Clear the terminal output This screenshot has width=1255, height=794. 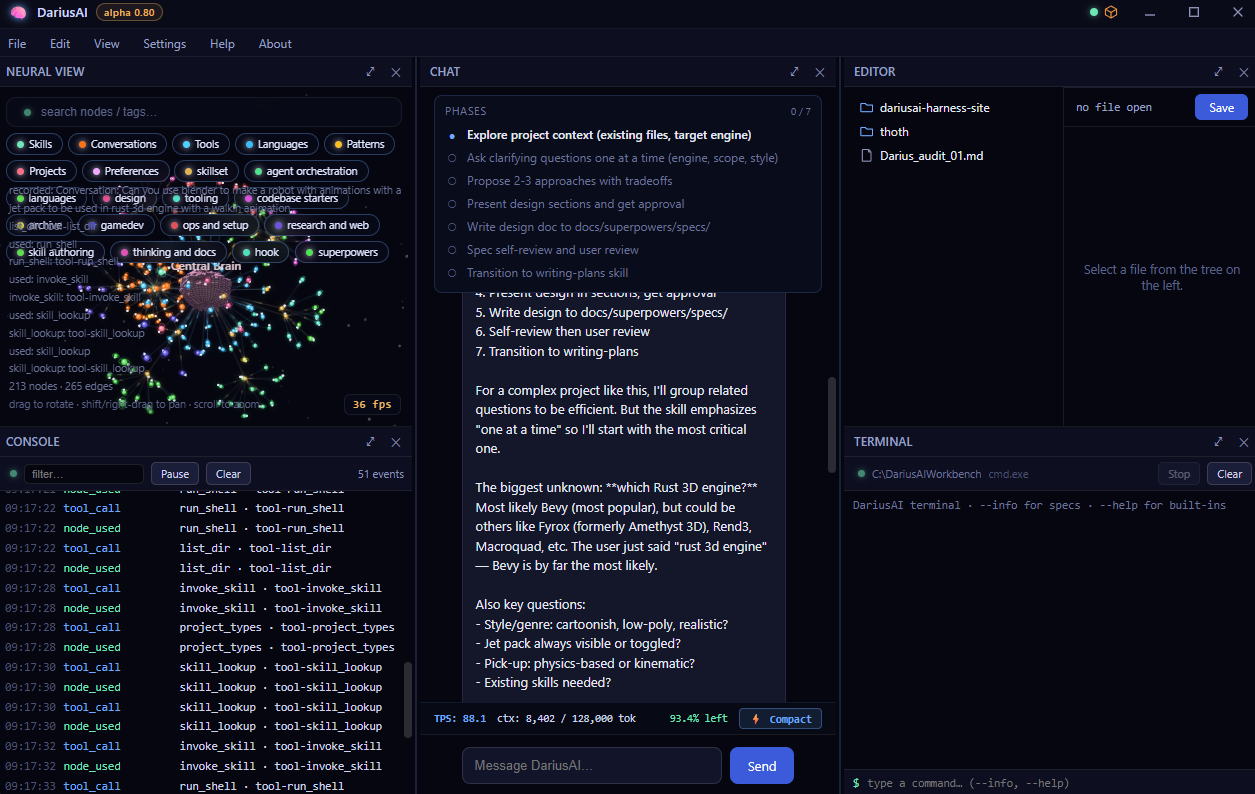click(x=1230, y=474)
